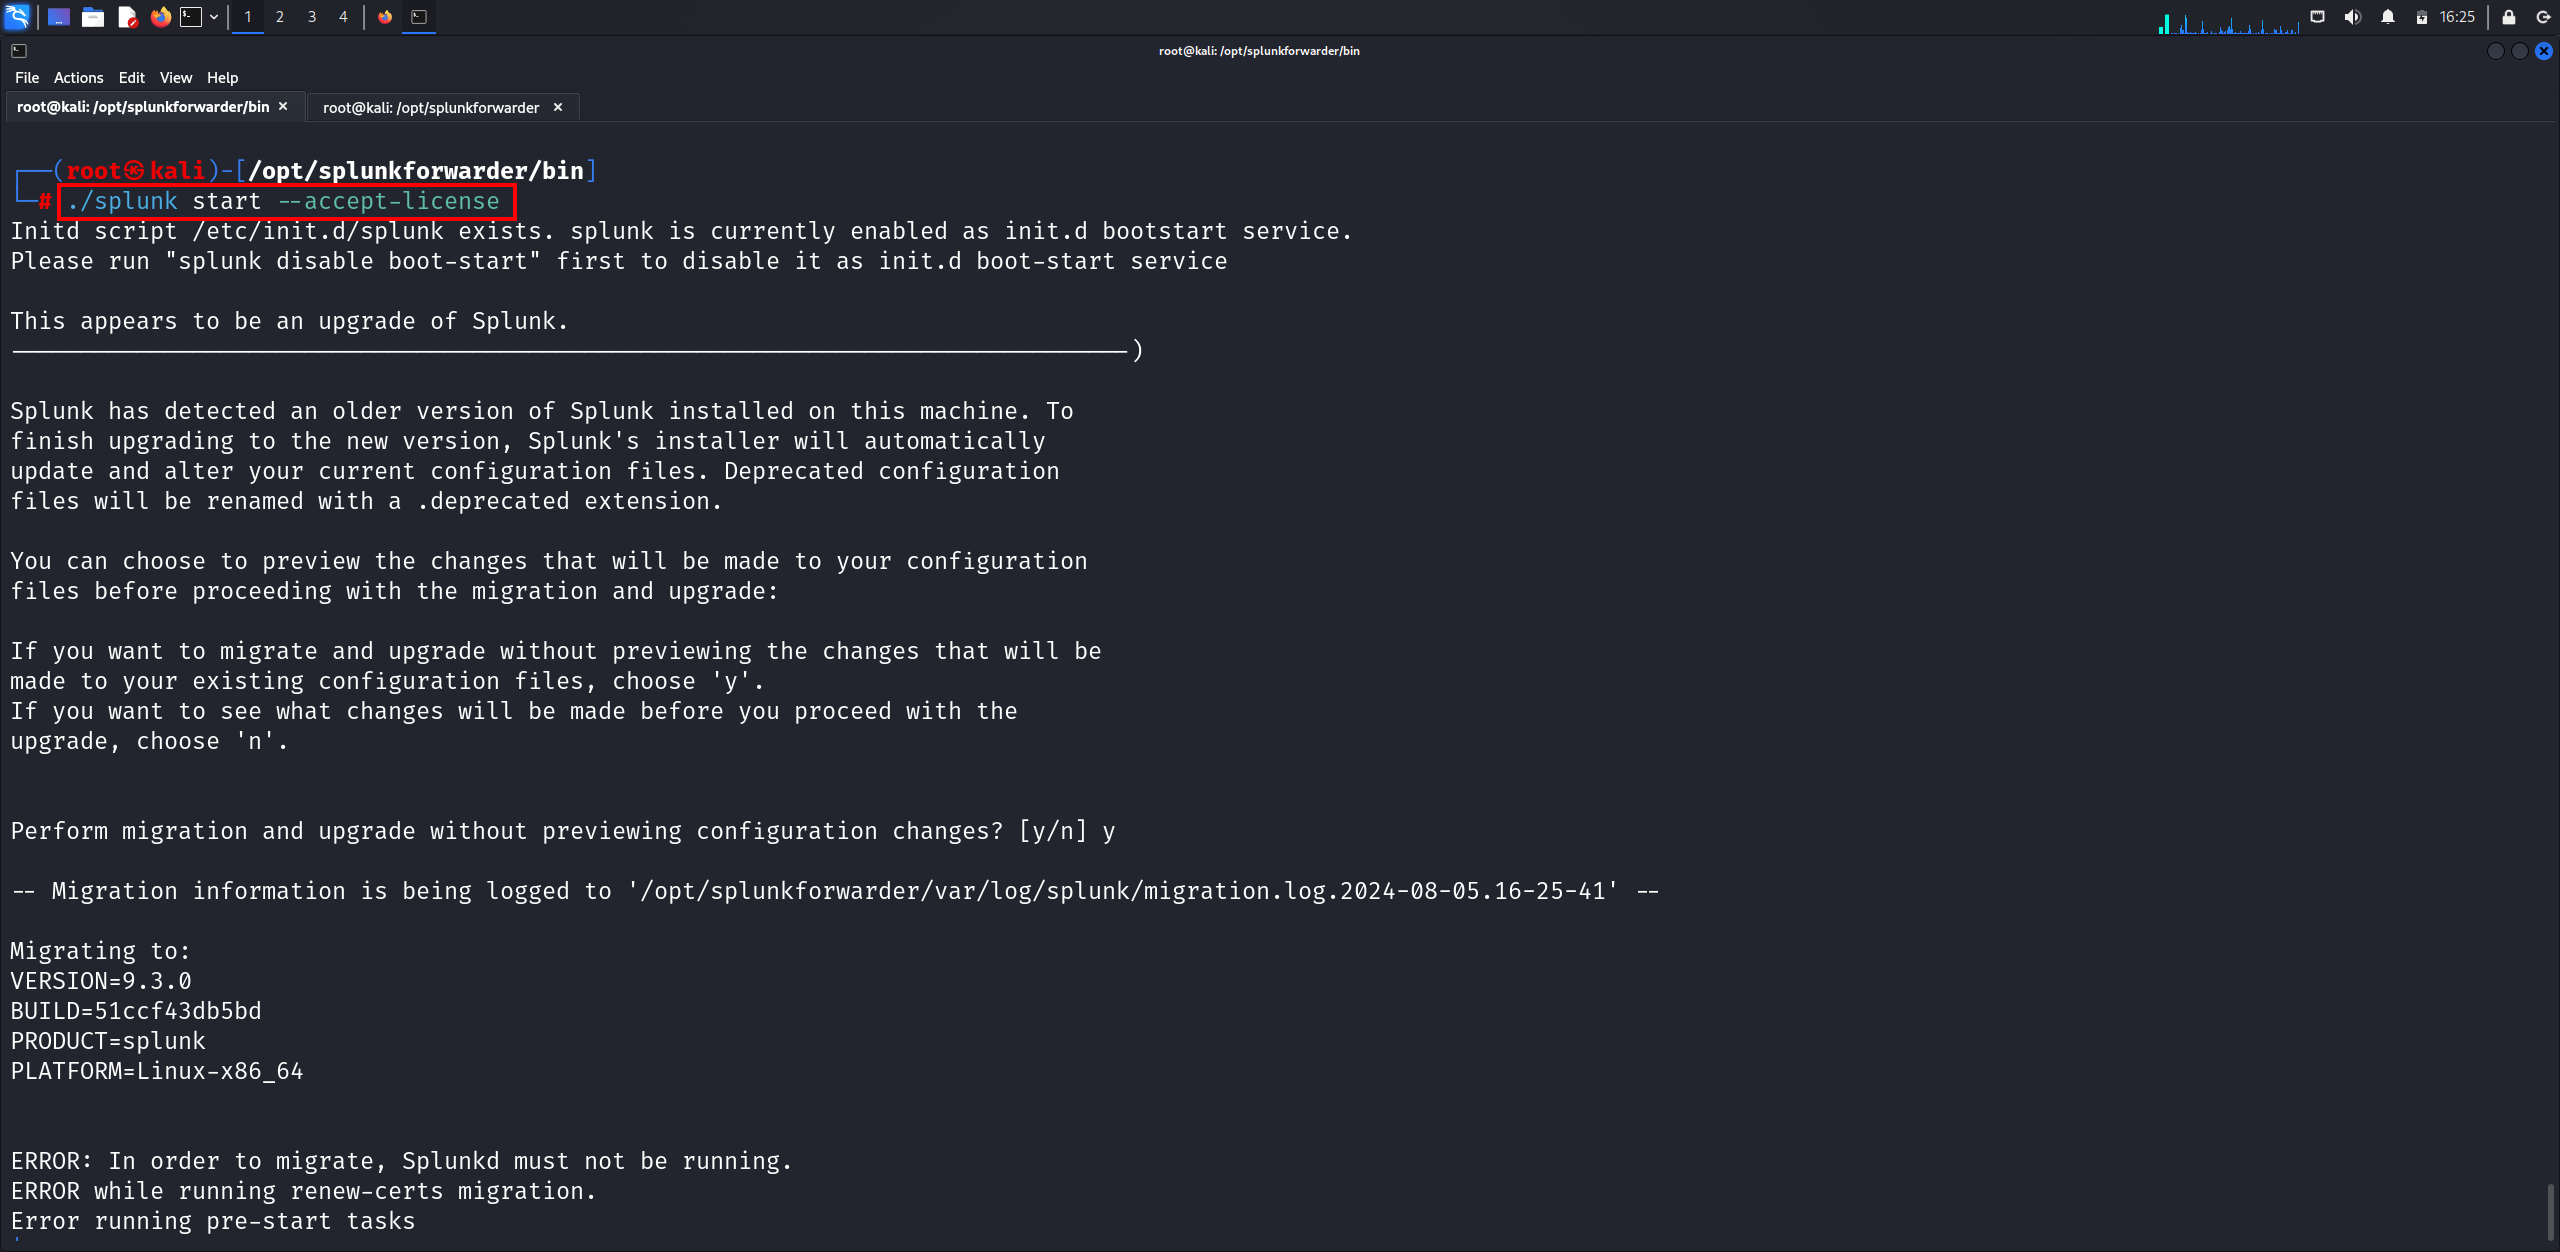2560x1252 pixels.
Task: Click the log out icon
Action: click(x=2543, y=17)
